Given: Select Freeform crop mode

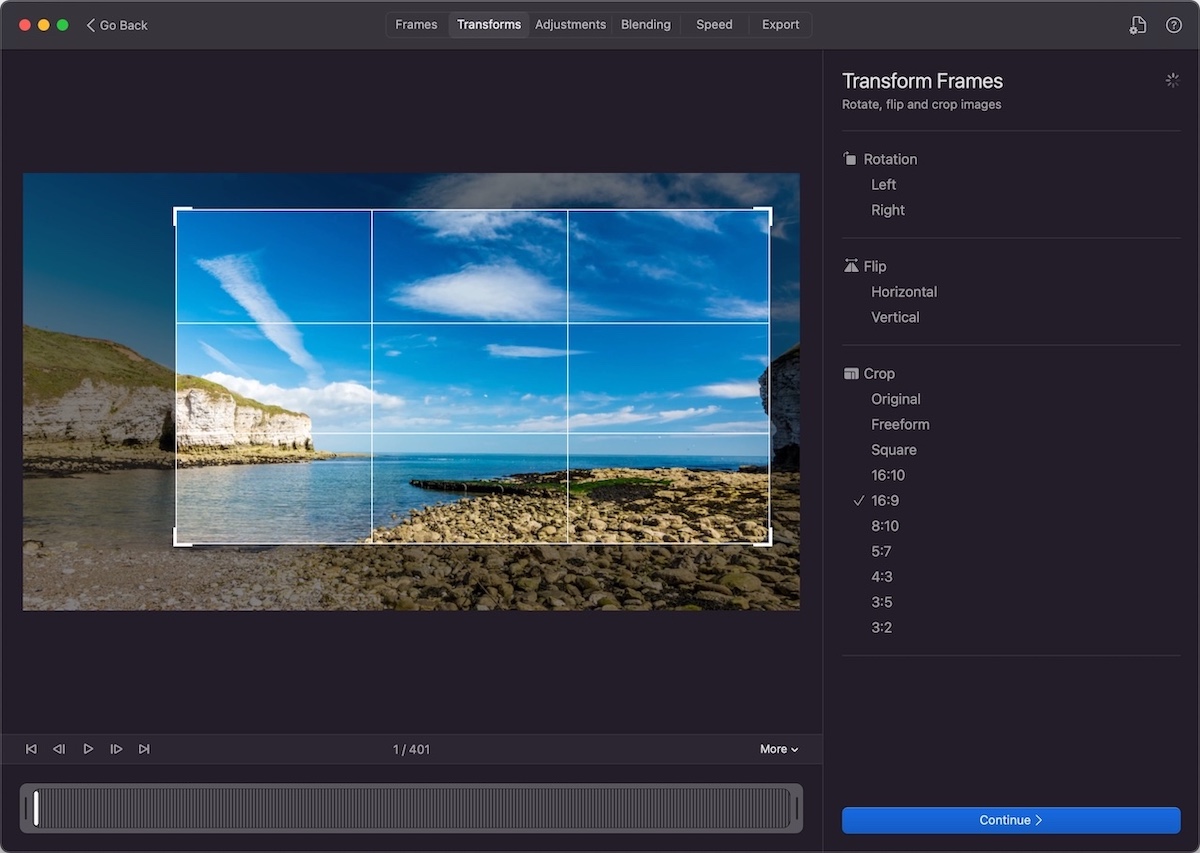Looking at the screenshot, I should [900, 425].
